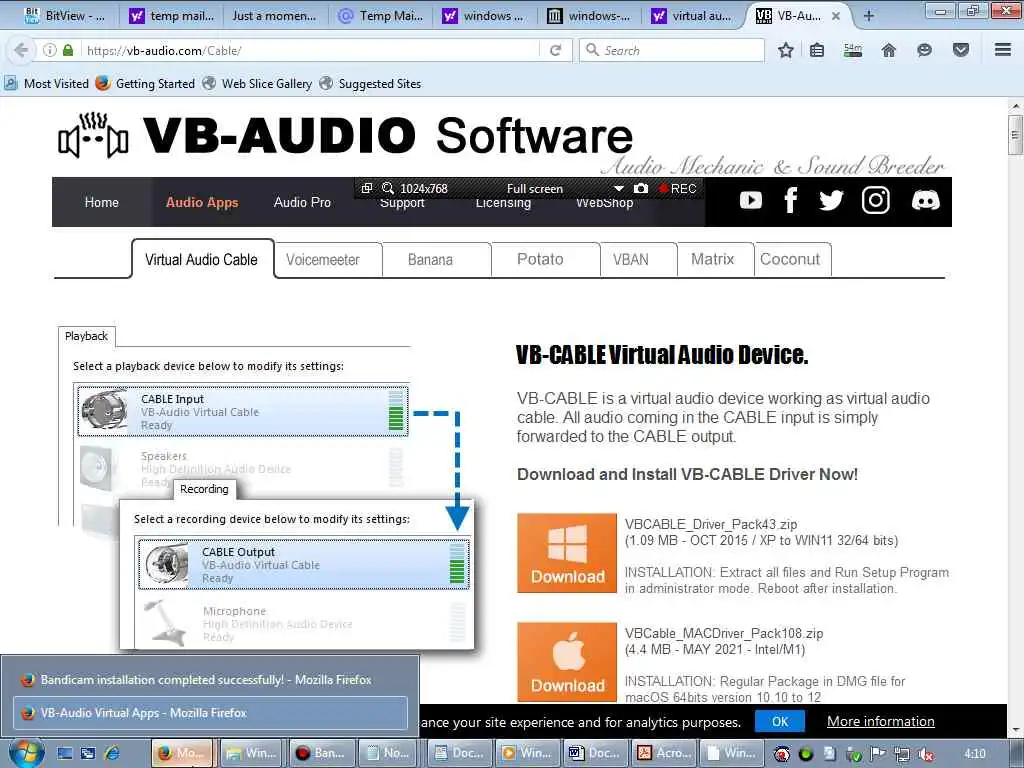This screenshot has height=768, width=1024.
Task: Click the Mac Download orange button
Action: click(x=567, y=662)
